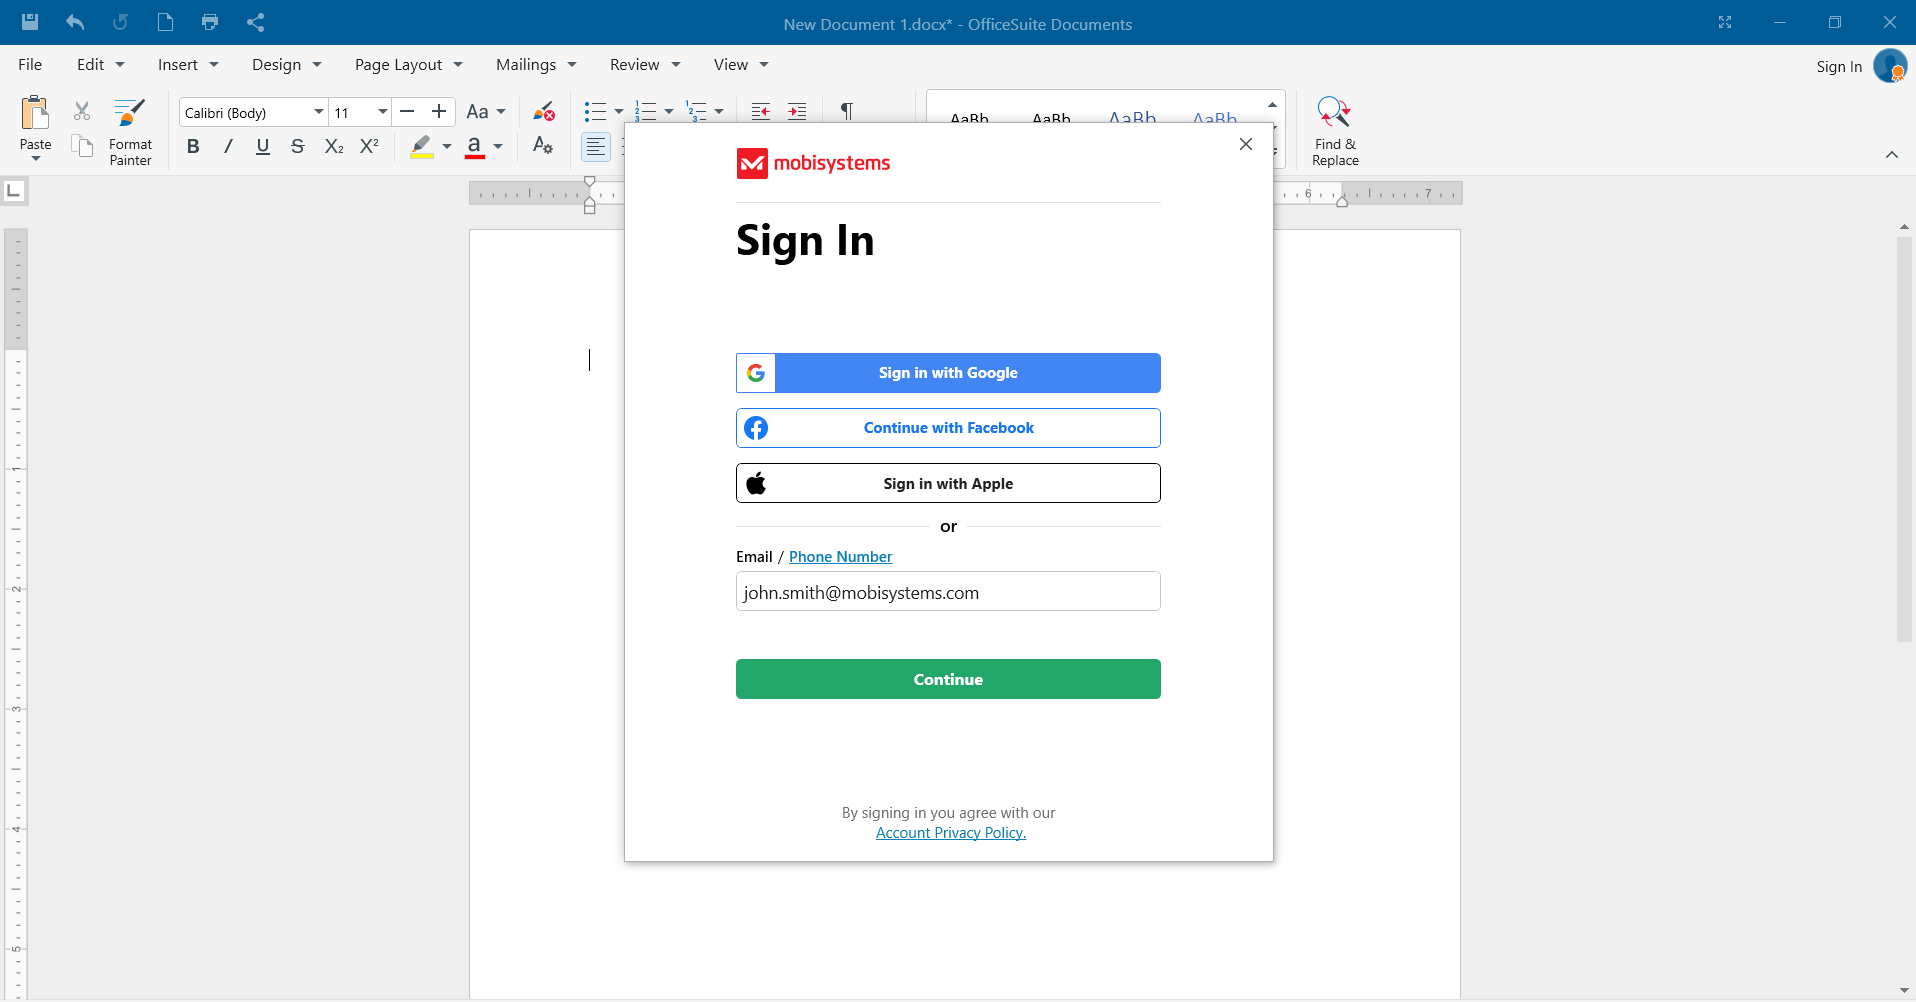Click the Cut scissors icon

[82, 111]
